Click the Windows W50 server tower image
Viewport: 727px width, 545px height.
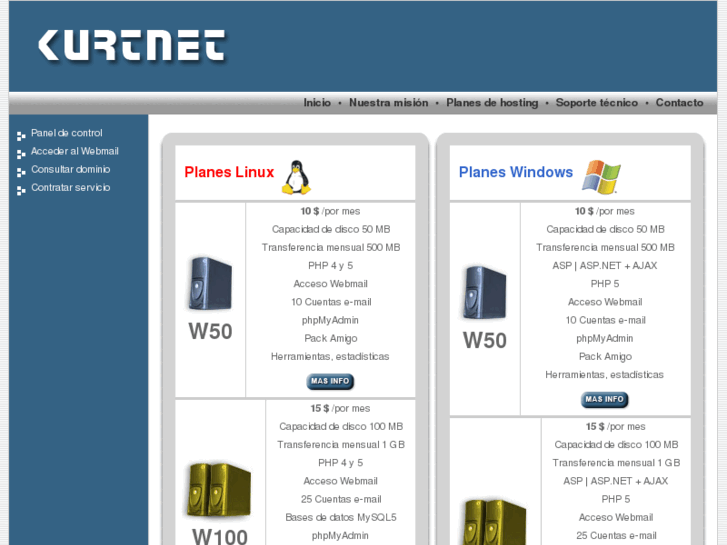click(x=485, y=293)
